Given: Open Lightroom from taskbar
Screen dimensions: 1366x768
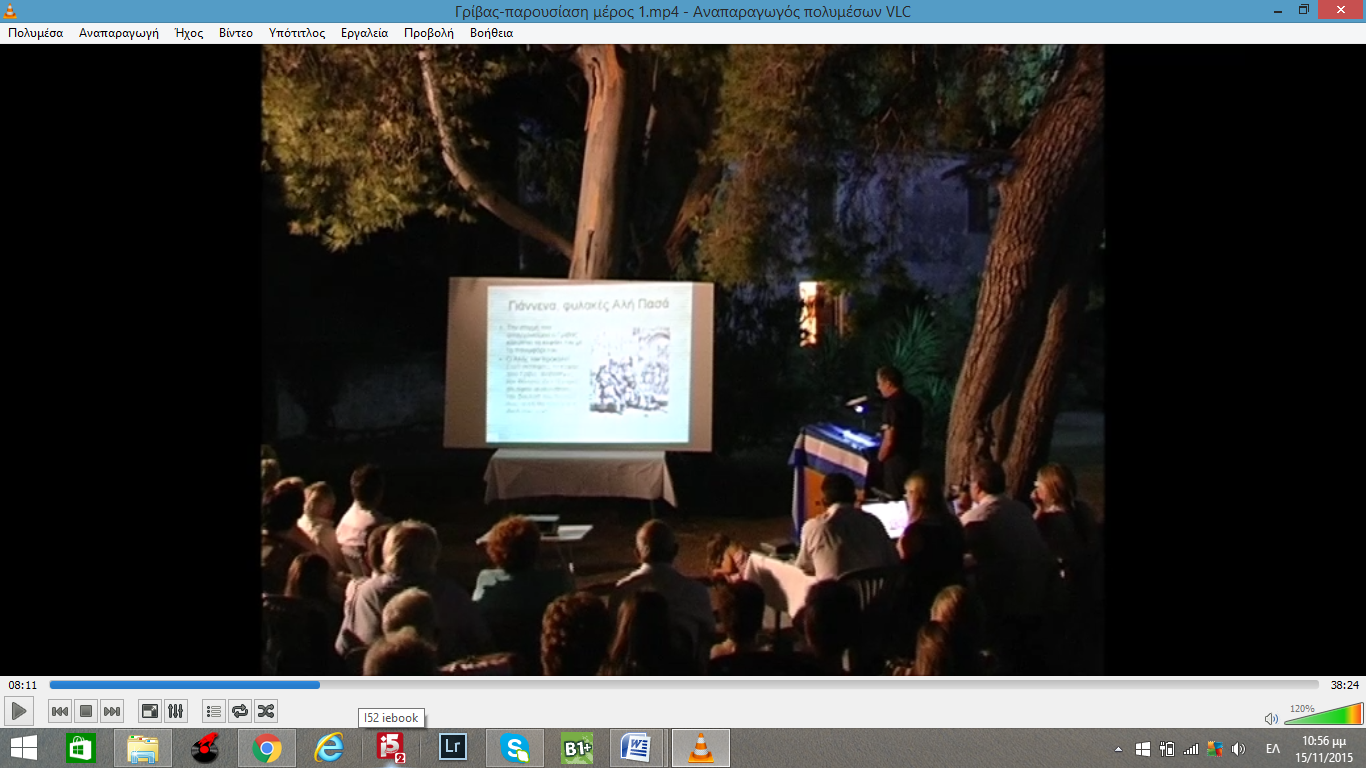Looking at the screenshot, I should 453,748.
